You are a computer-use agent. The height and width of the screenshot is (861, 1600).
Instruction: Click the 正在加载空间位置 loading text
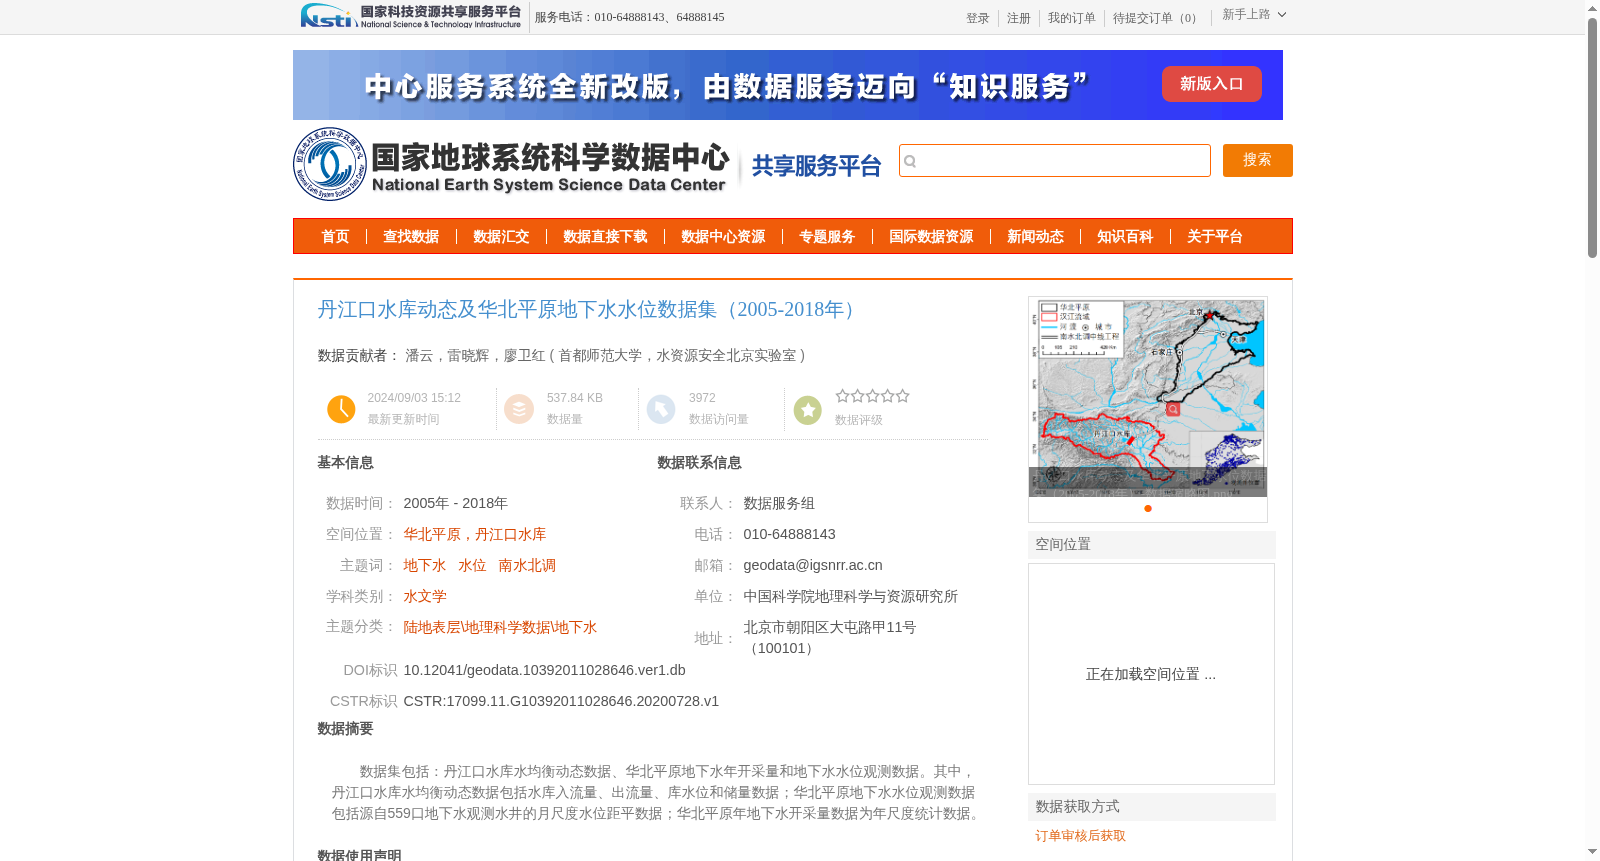(1151, 675)
